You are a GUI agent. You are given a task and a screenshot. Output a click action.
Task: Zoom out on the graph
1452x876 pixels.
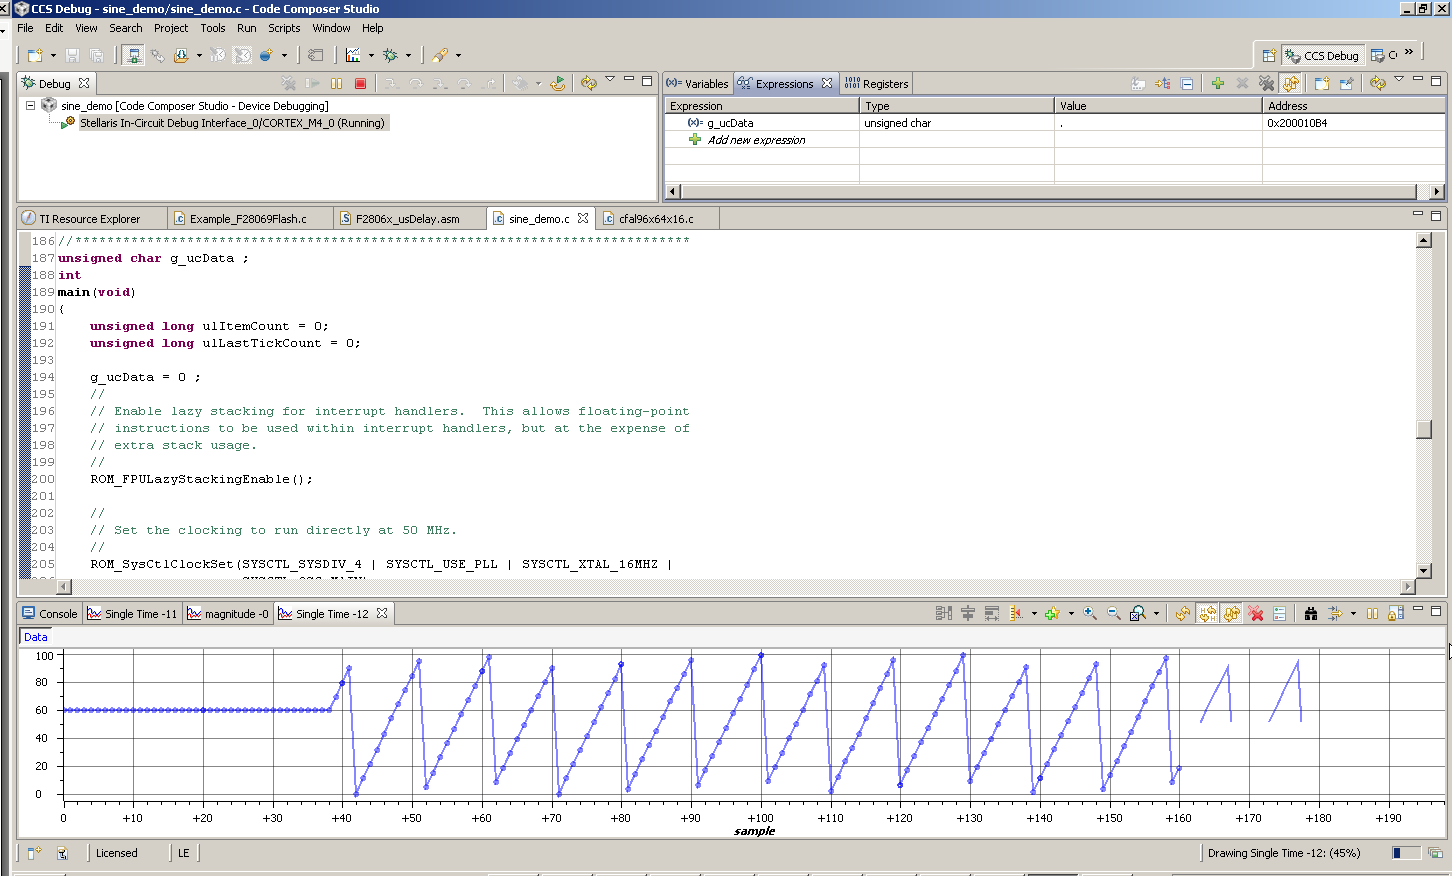(1113, 614)
